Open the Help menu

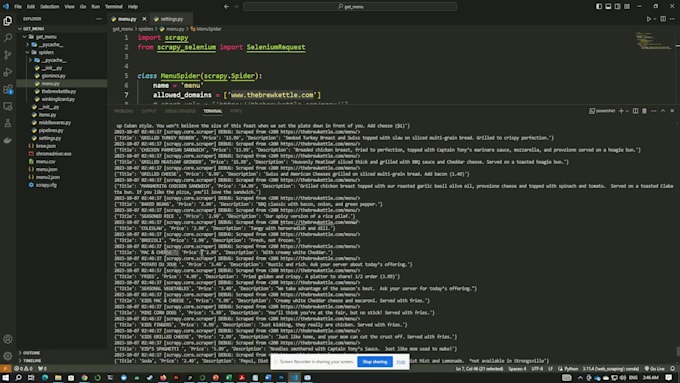tap(133, 7)
